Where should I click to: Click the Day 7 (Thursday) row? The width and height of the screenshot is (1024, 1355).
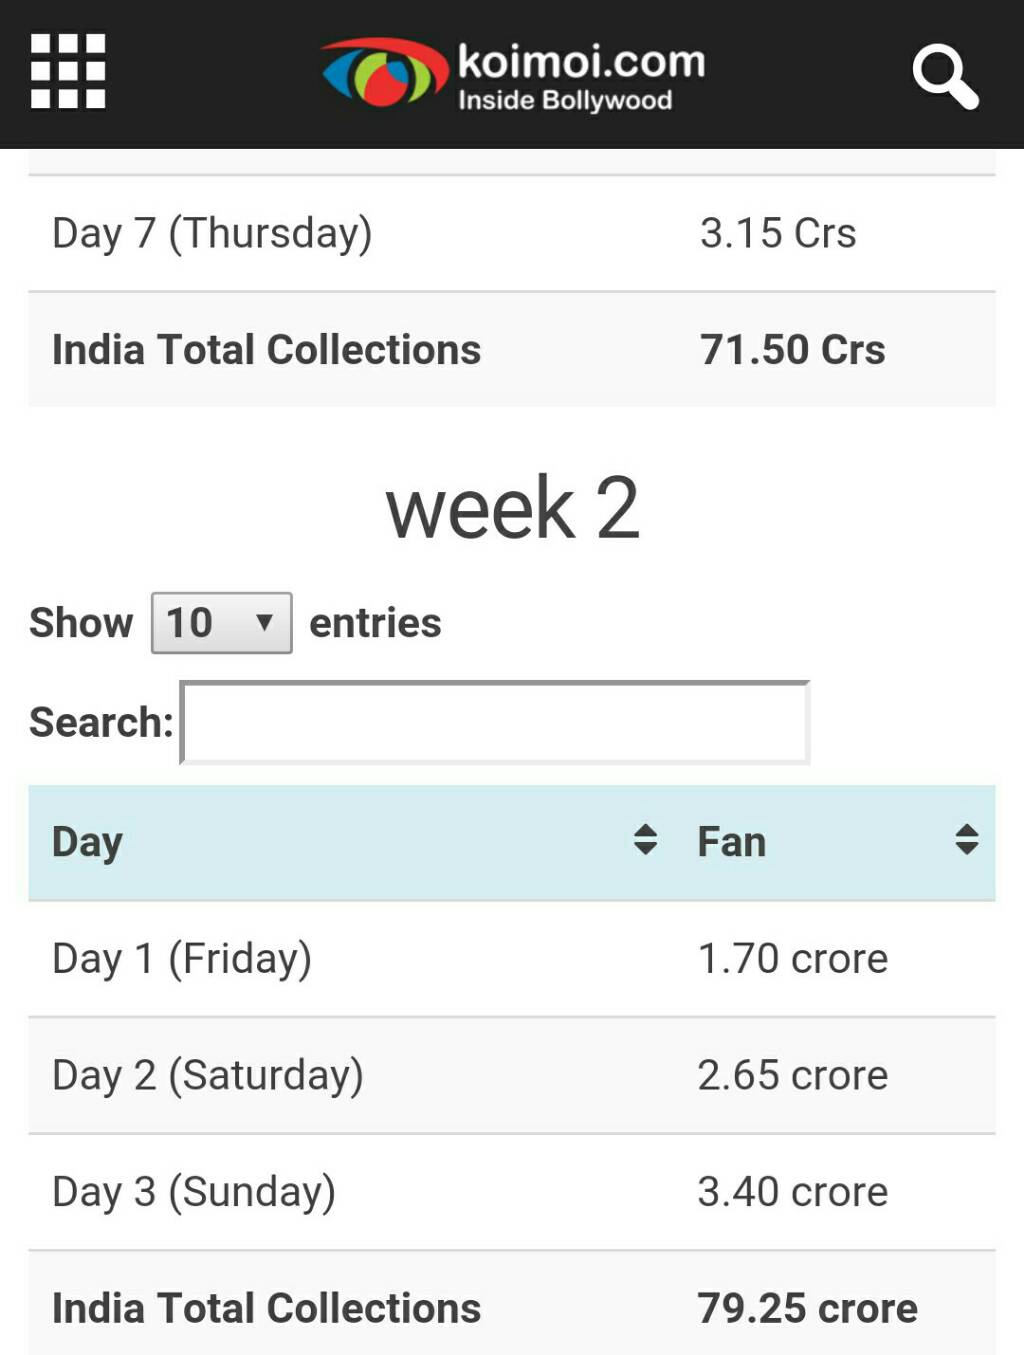(512, 234)
